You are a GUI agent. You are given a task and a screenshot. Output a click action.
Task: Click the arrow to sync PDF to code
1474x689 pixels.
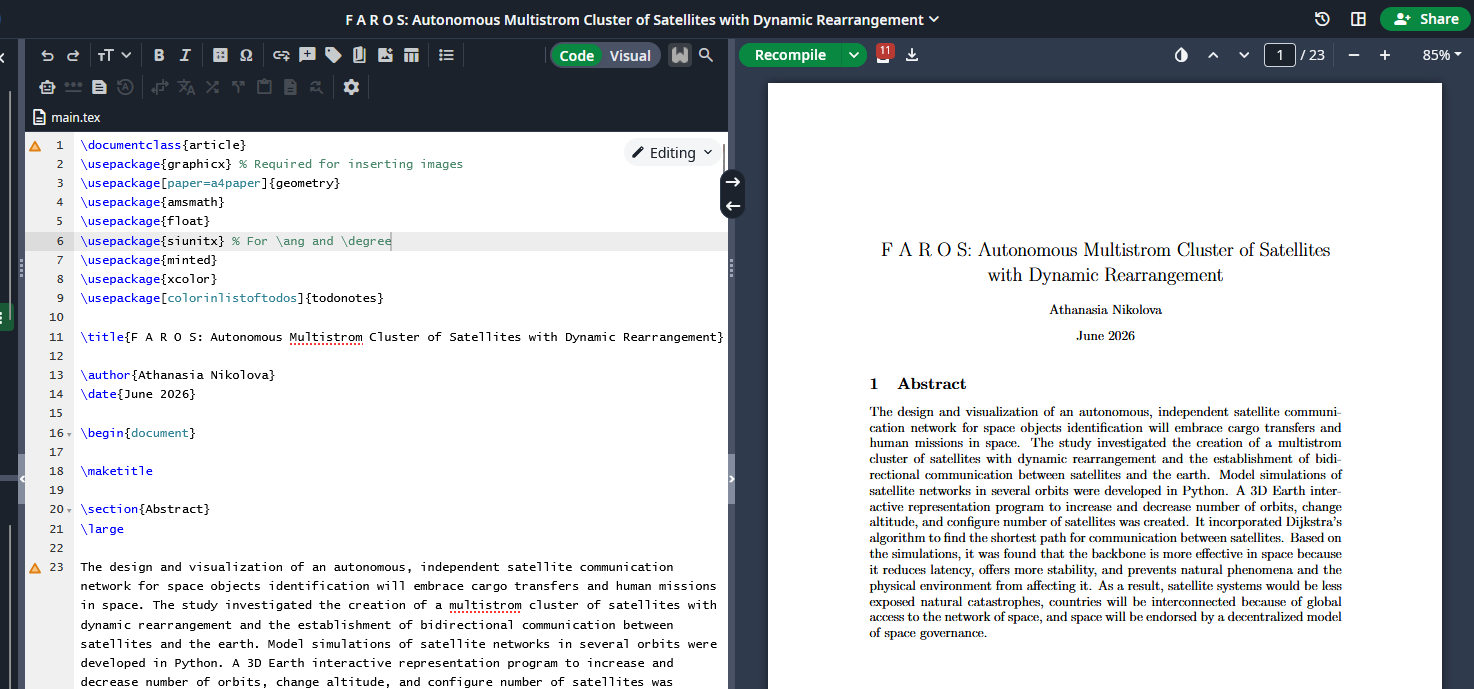coord(732,206)
